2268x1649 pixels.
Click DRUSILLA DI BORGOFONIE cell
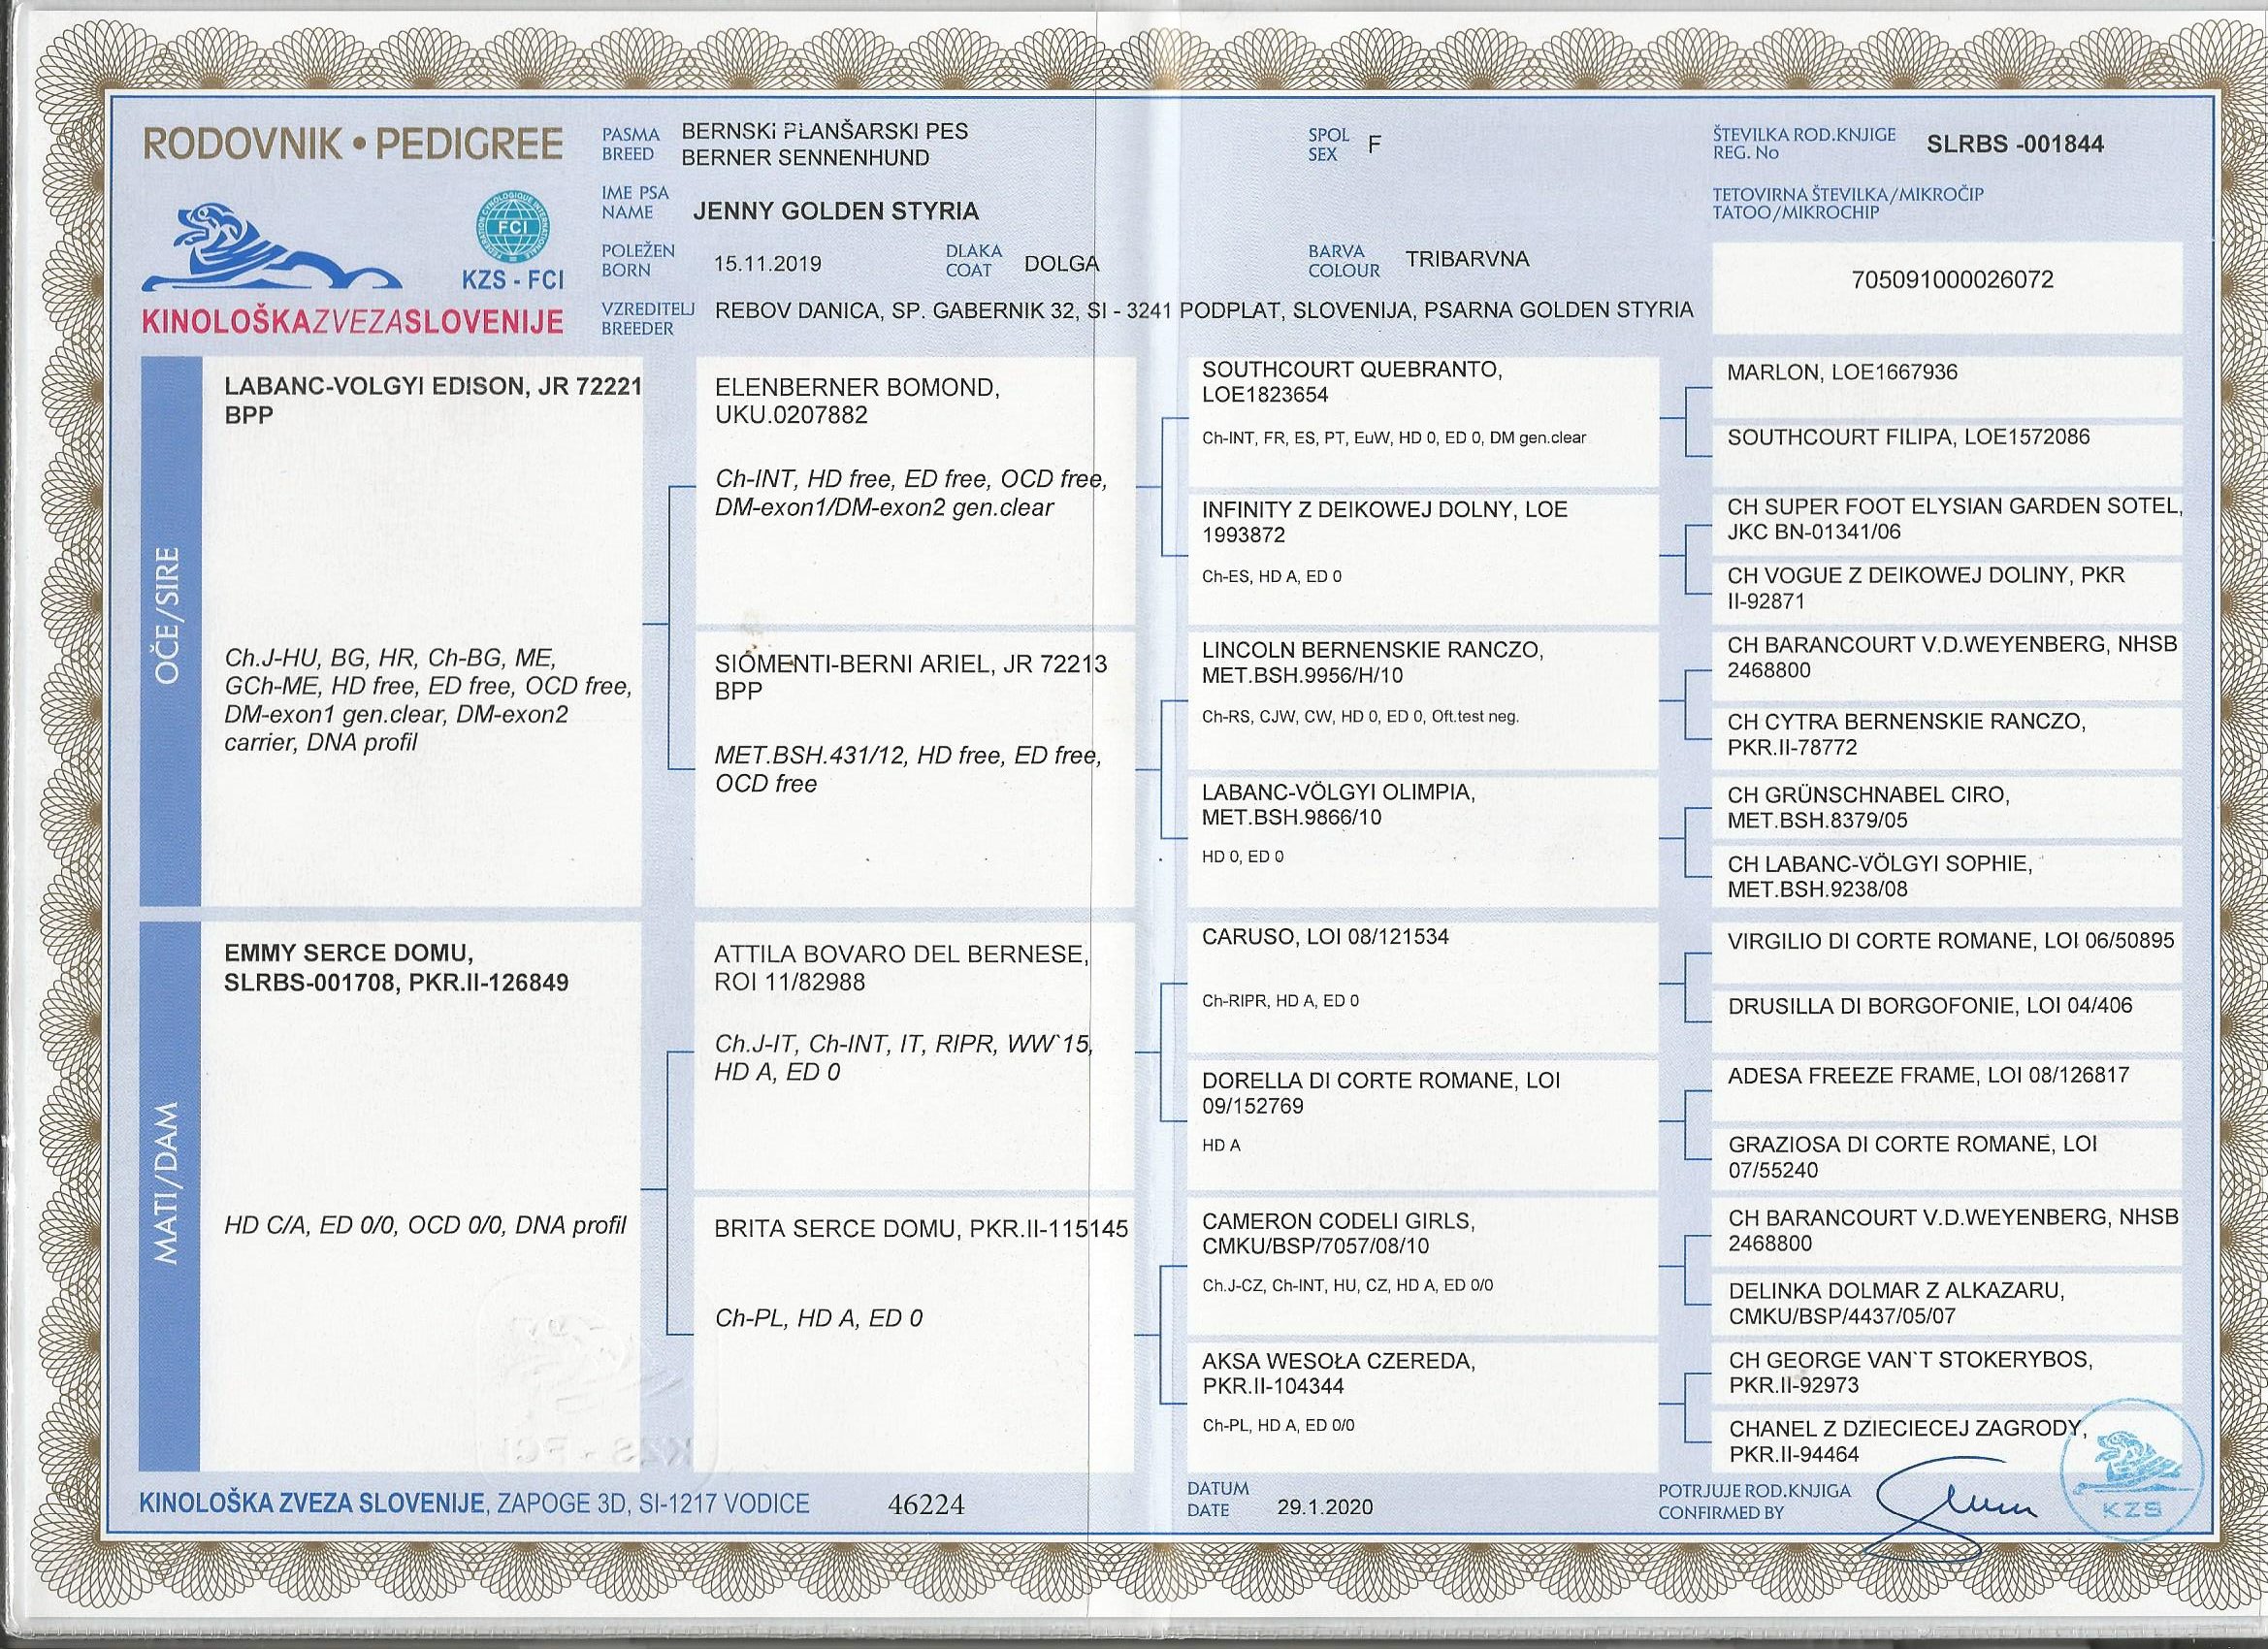[1947, 1020]
